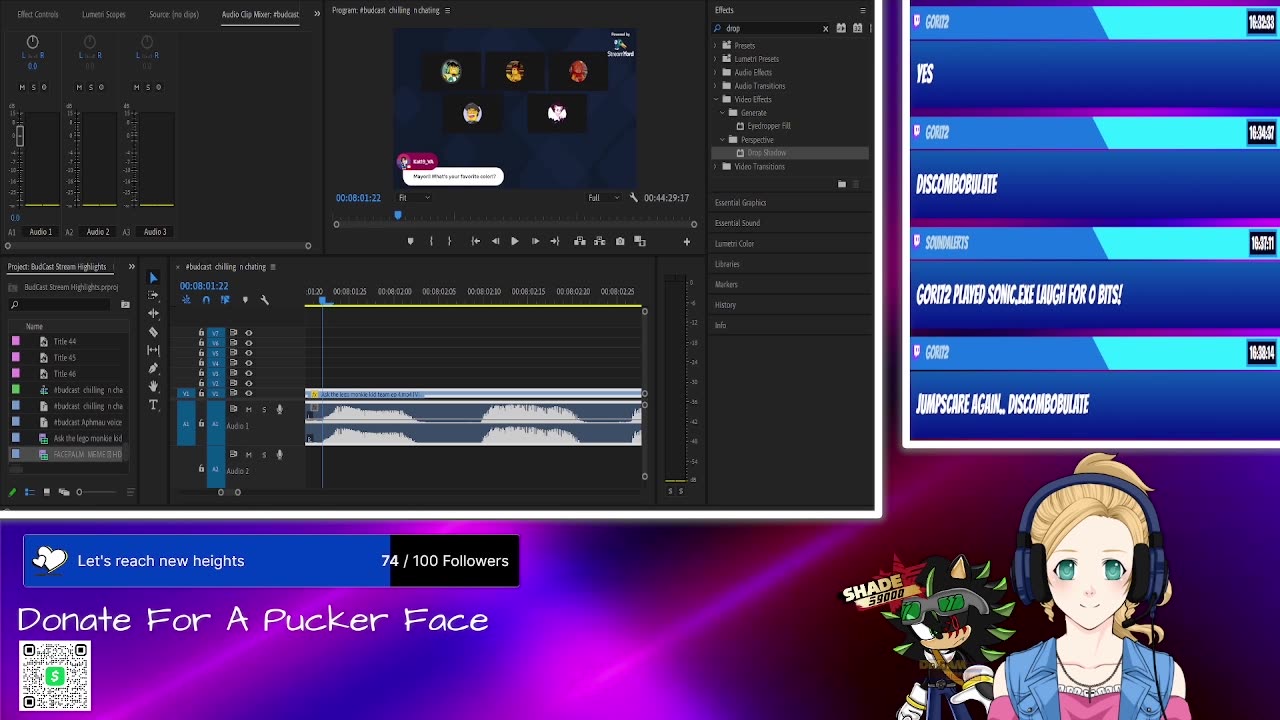Toggle lock on V7 track
Screen dimensions: 1280x720
(x=201, y=333)
